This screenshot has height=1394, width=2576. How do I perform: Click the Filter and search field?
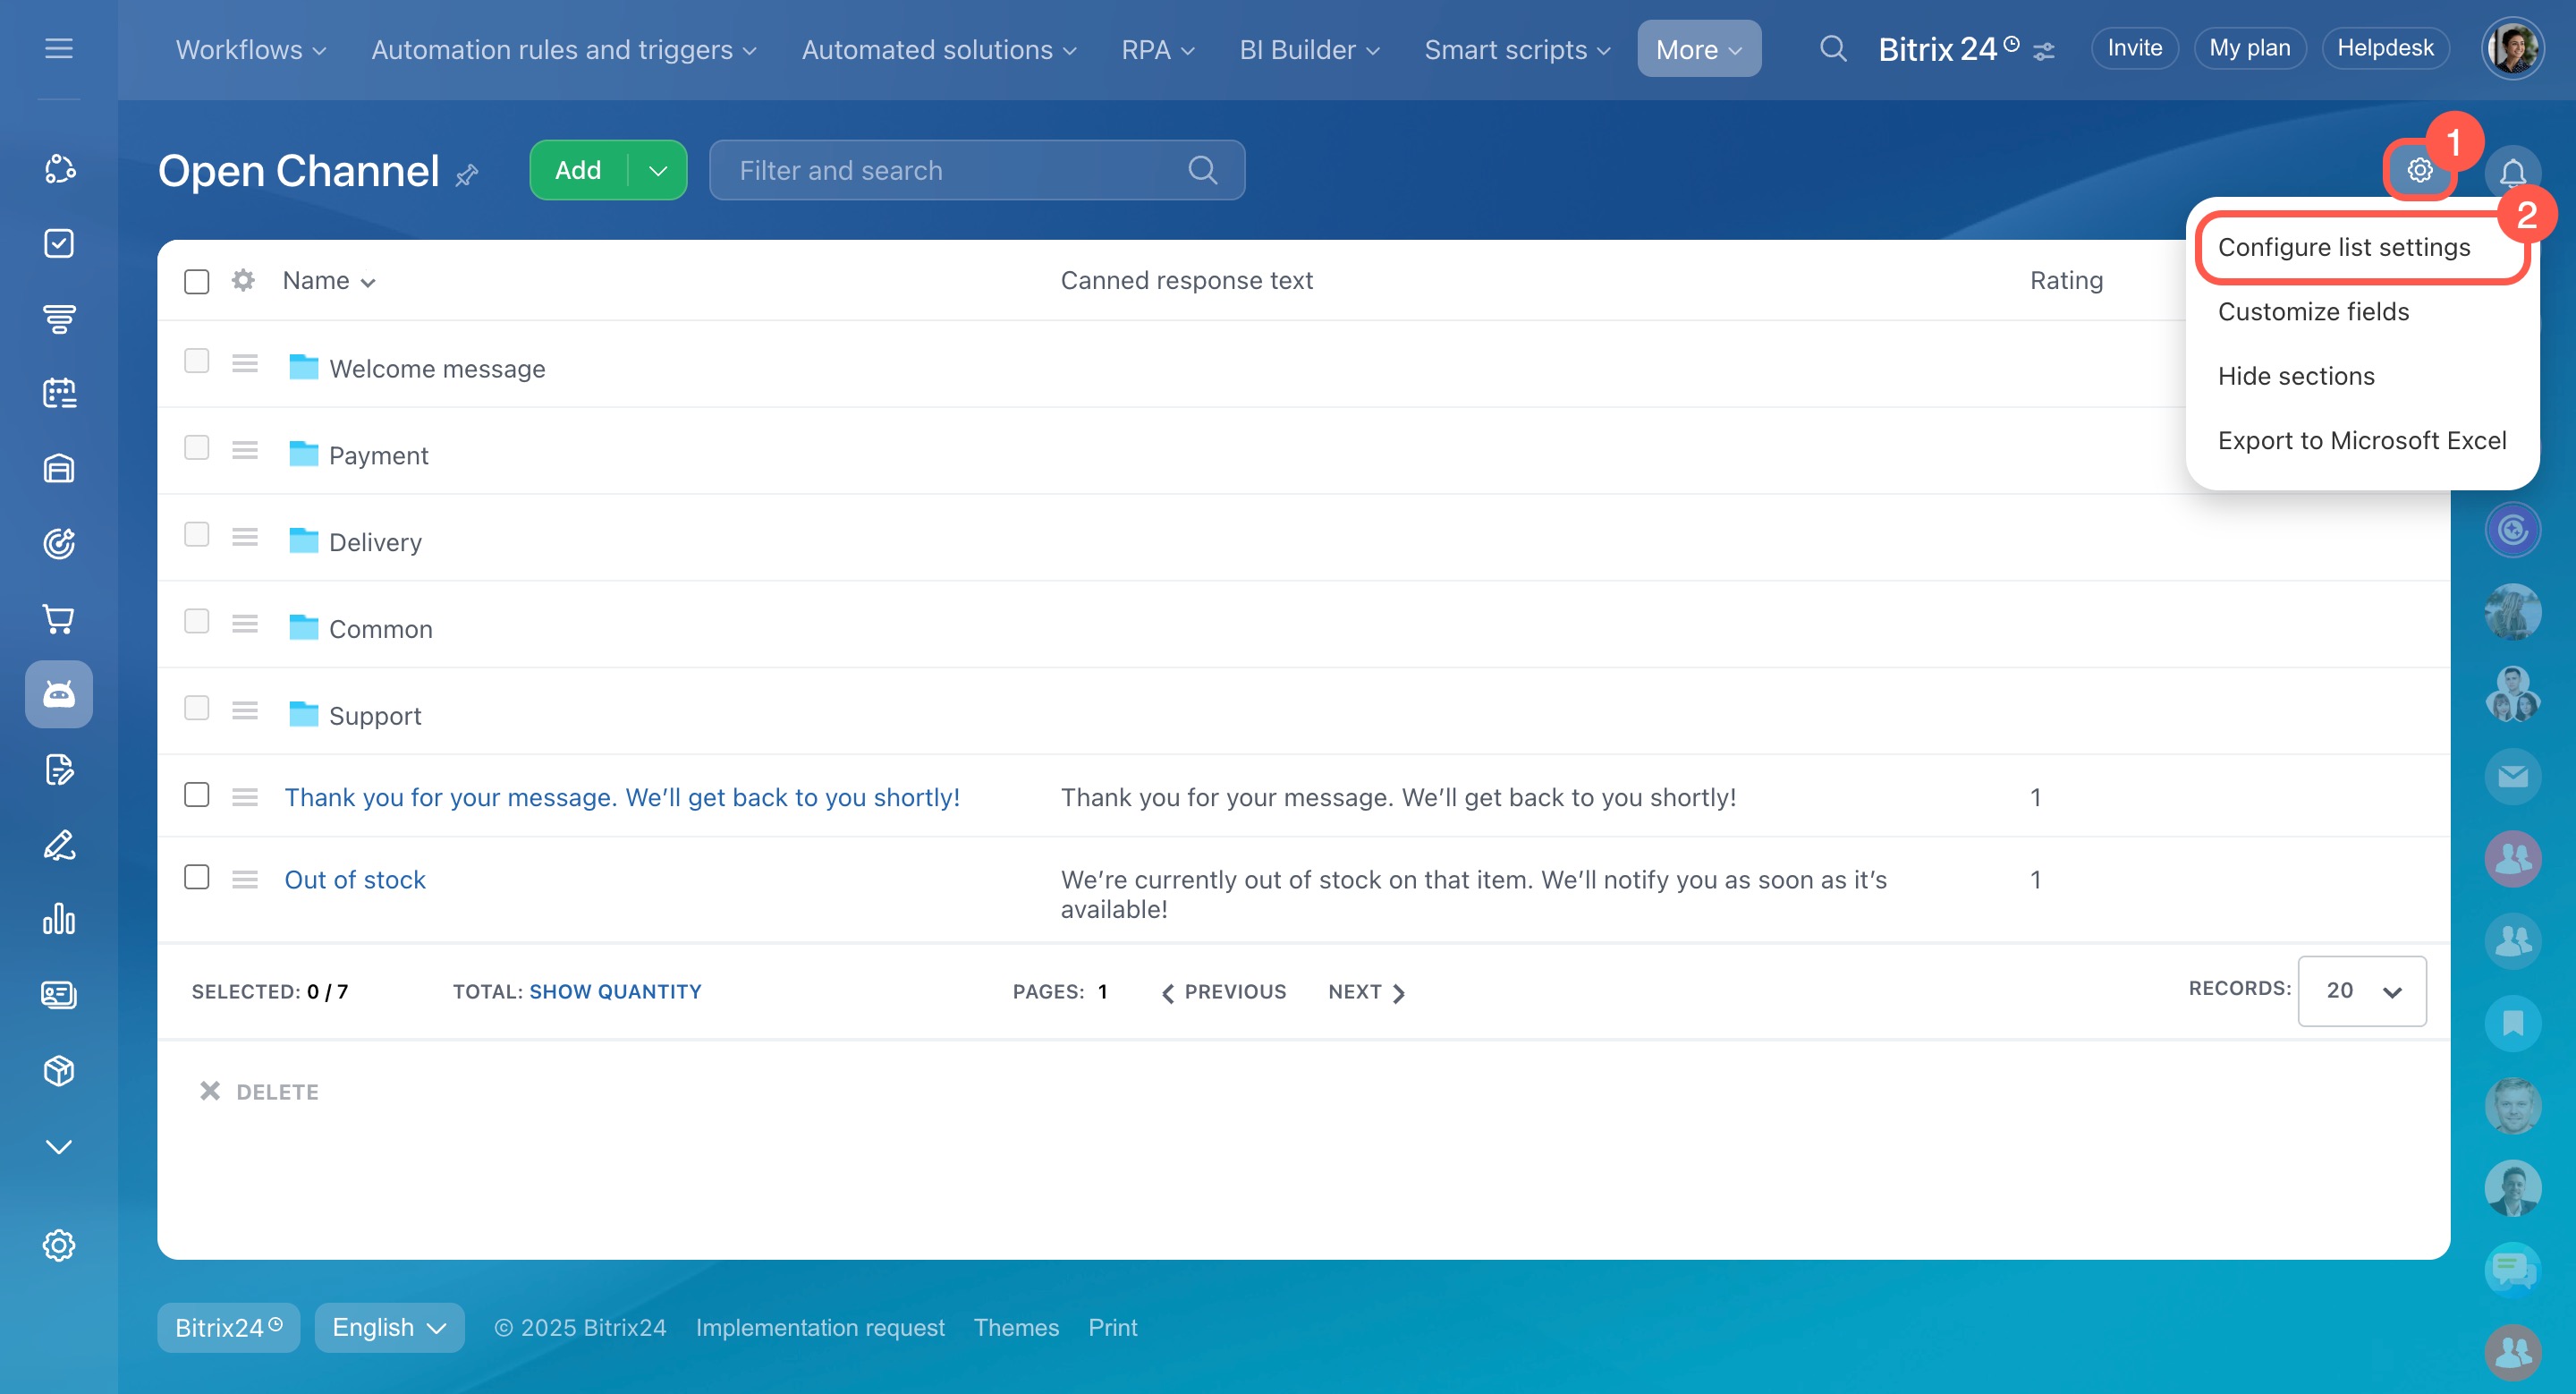(960, 171)
